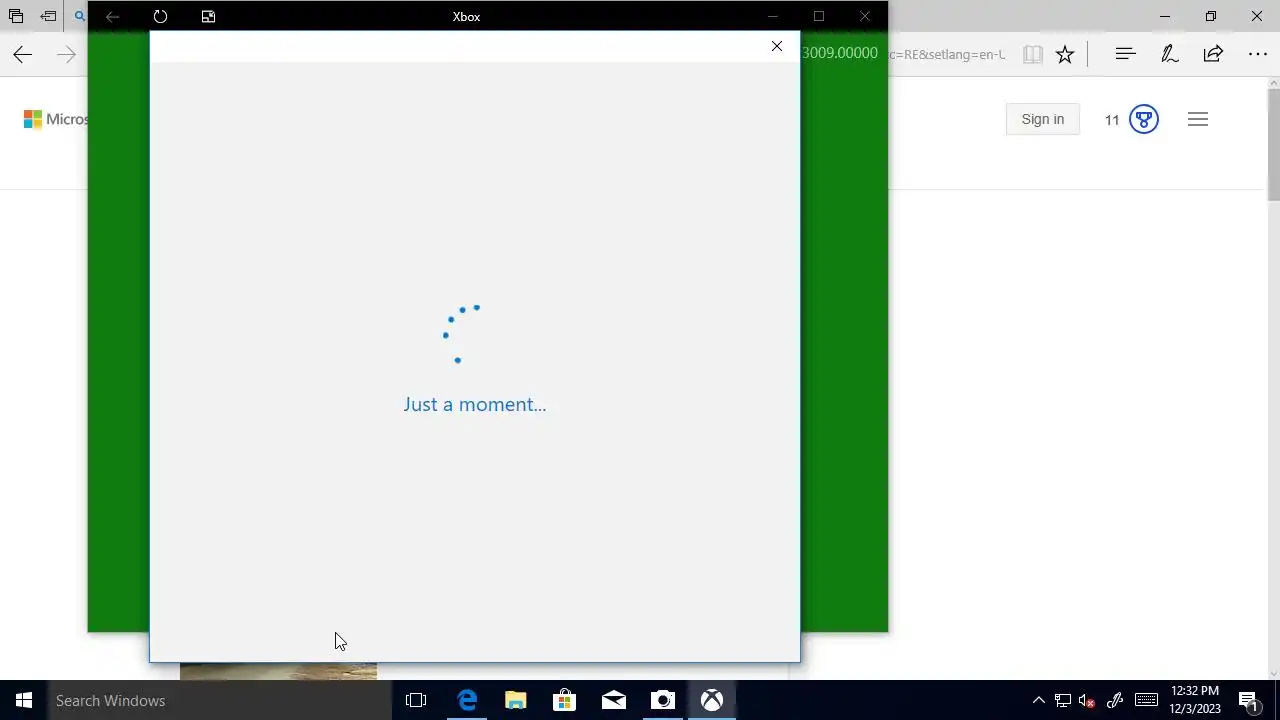This screenshot has height=720, width=1280.
Task: Click the Xbox window fullscreen view icon
Action: tap(208, 16)
